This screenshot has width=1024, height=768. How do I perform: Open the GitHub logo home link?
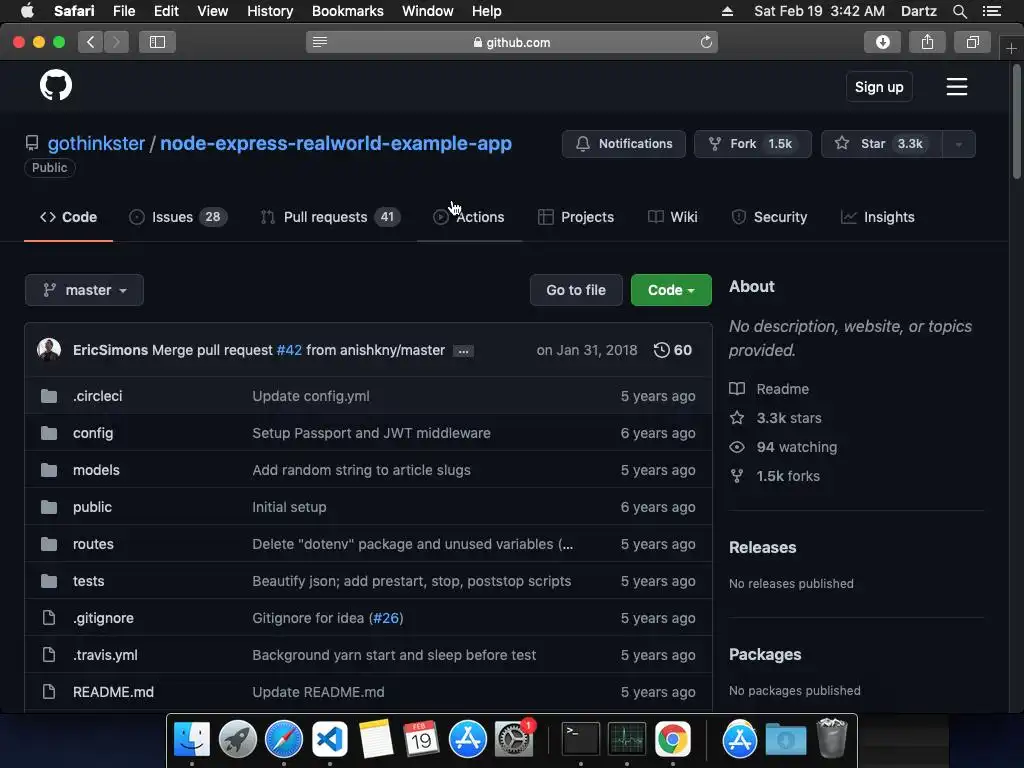tap(56, 86)
